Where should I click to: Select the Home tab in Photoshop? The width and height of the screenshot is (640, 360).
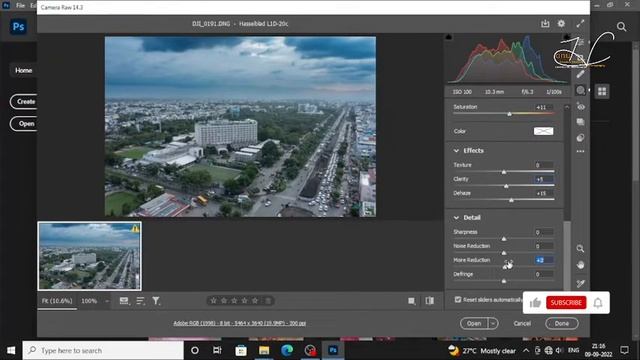[x=23, y=70]
